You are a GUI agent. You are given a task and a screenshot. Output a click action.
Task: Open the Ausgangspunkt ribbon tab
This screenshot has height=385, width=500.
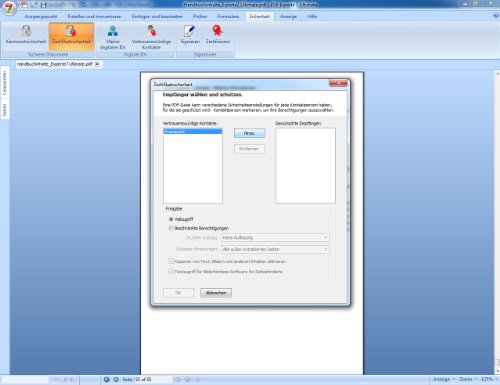[41, 16]
